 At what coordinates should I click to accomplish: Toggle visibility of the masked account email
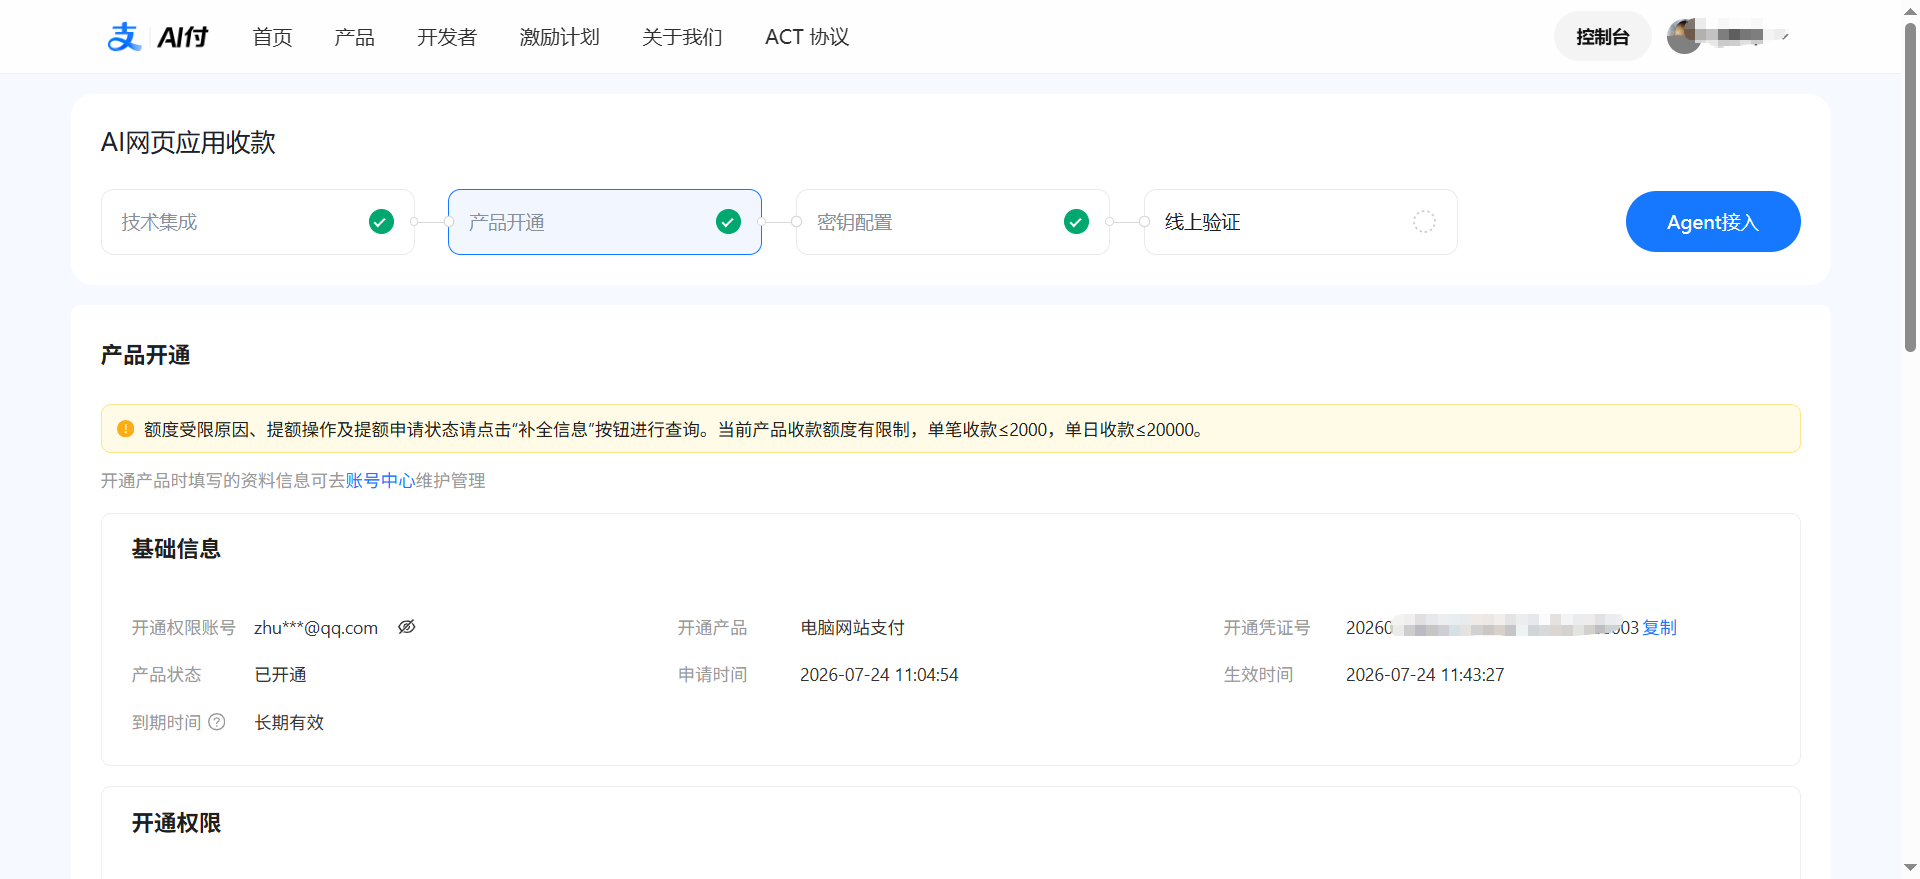tap(406, 627)
